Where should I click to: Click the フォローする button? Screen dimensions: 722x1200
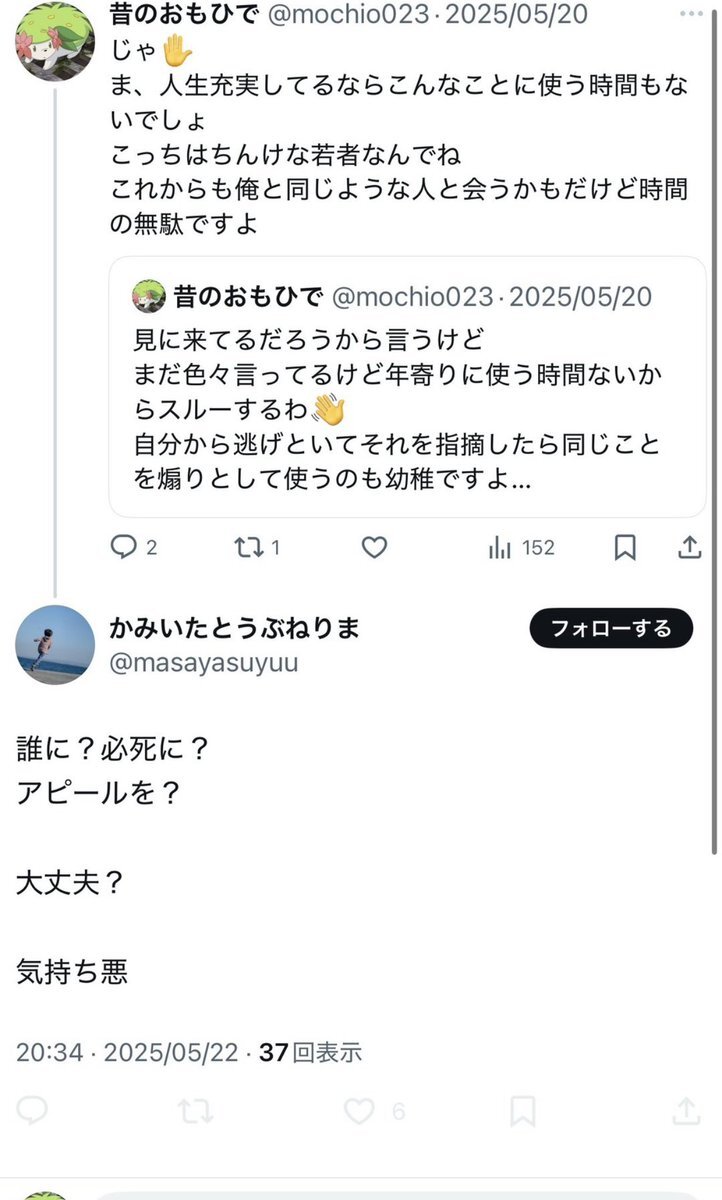(x=611, y=628)
